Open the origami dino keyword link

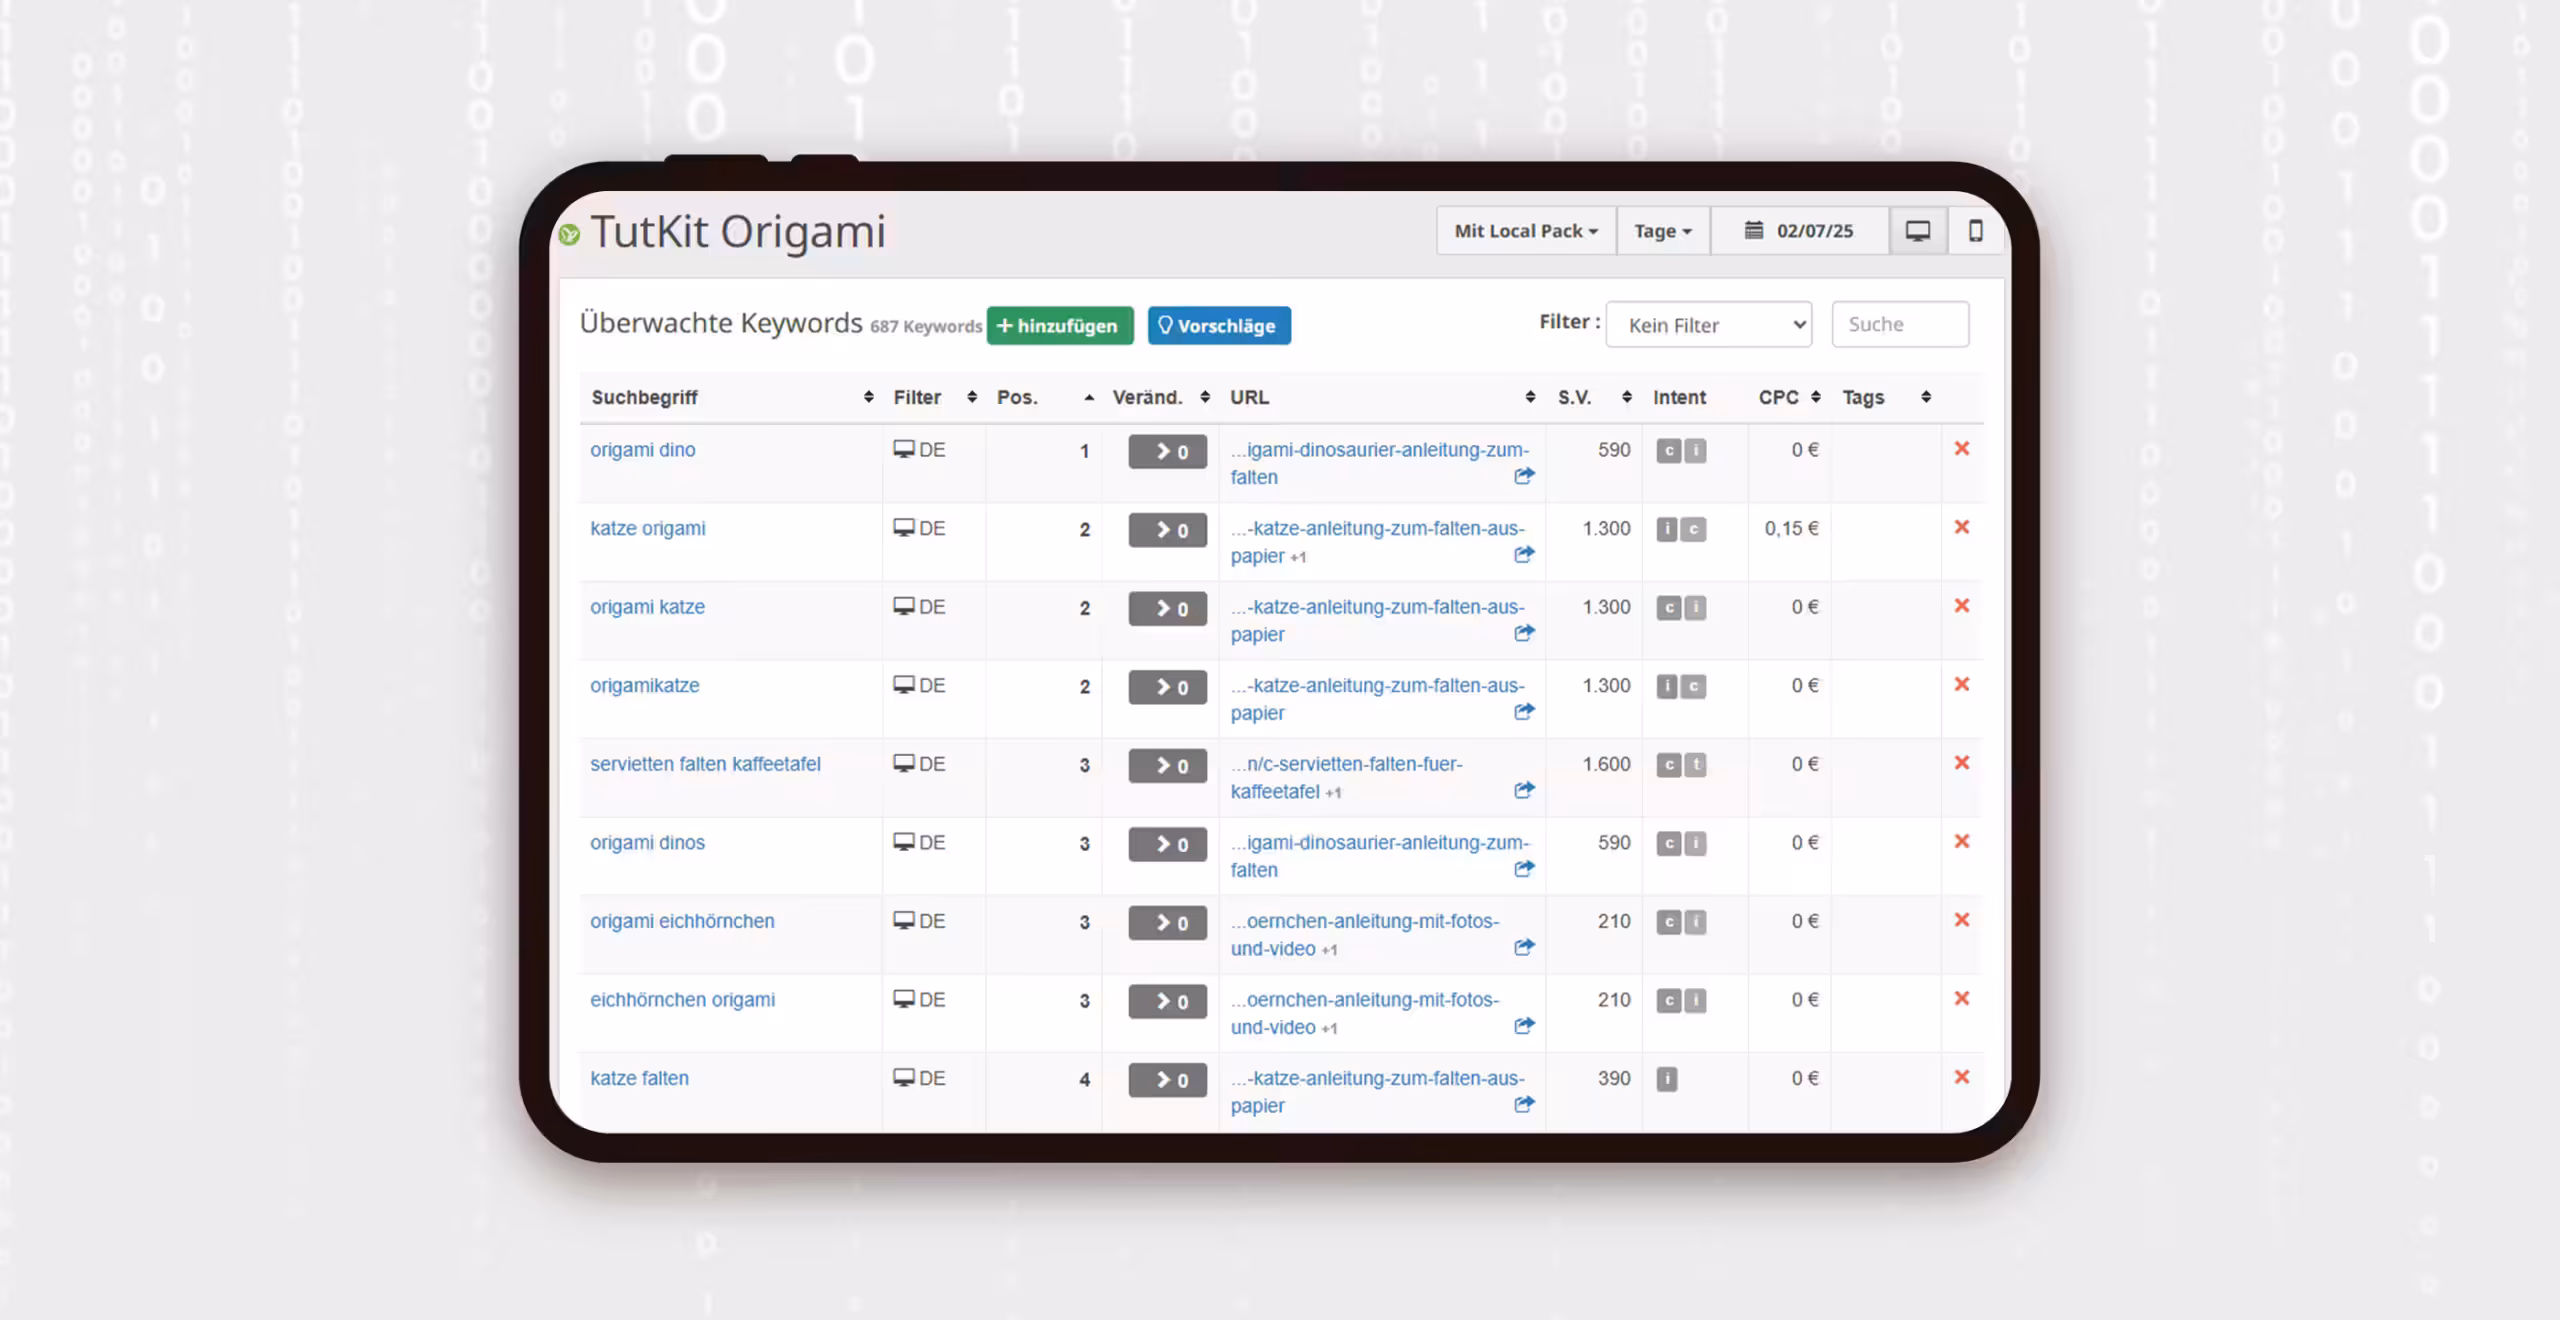point(642,450)
